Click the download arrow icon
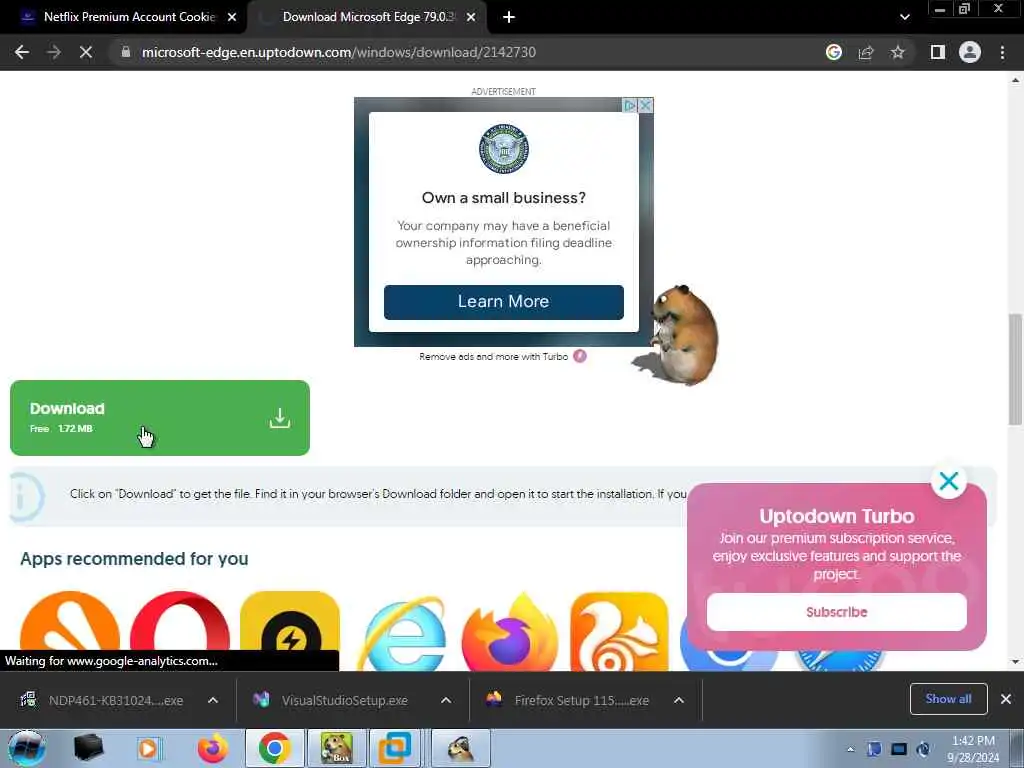Image resolution: width=1024 pixels, height=768 pixels. coord(280,418)
